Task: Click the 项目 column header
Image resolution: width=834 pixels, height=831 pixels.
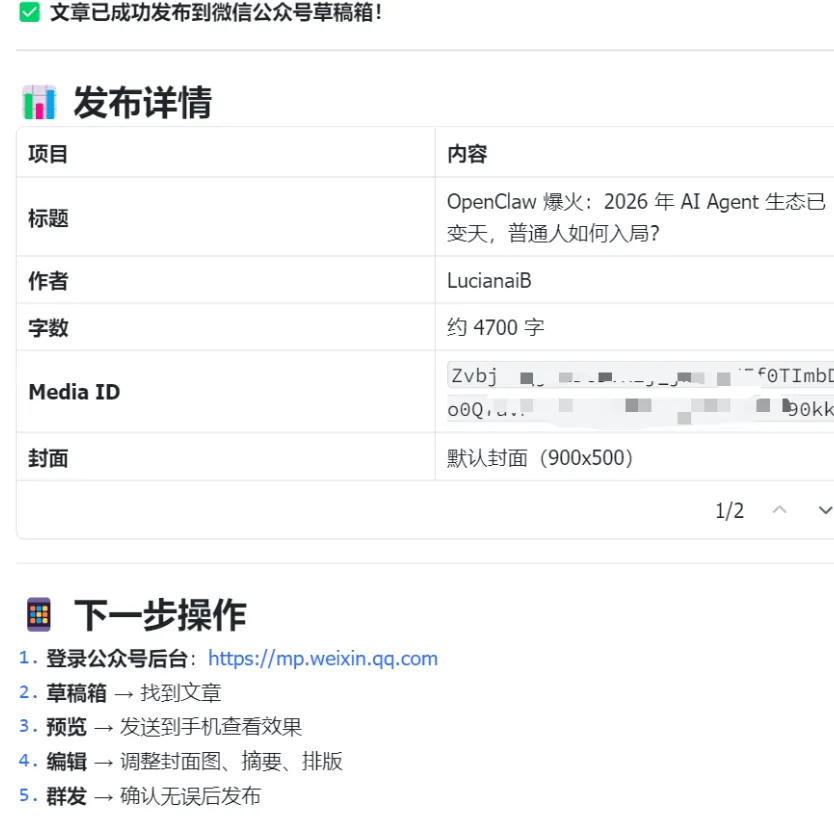Action: click(48, 154)
